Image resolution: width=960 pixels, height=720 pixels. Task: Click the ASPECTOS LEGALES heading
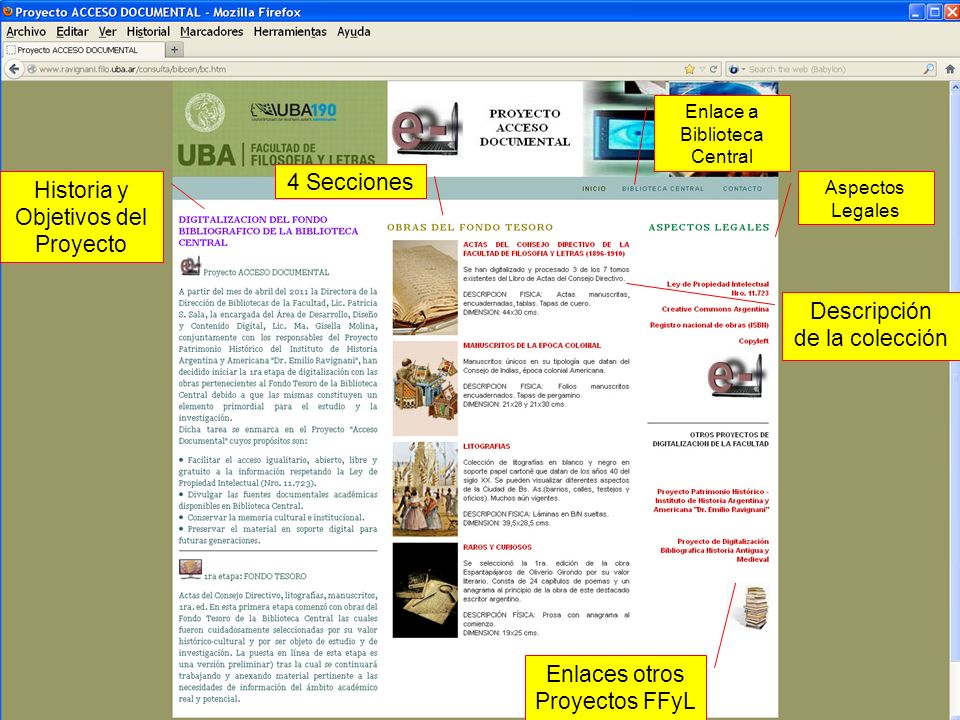[x=709, y=227]
